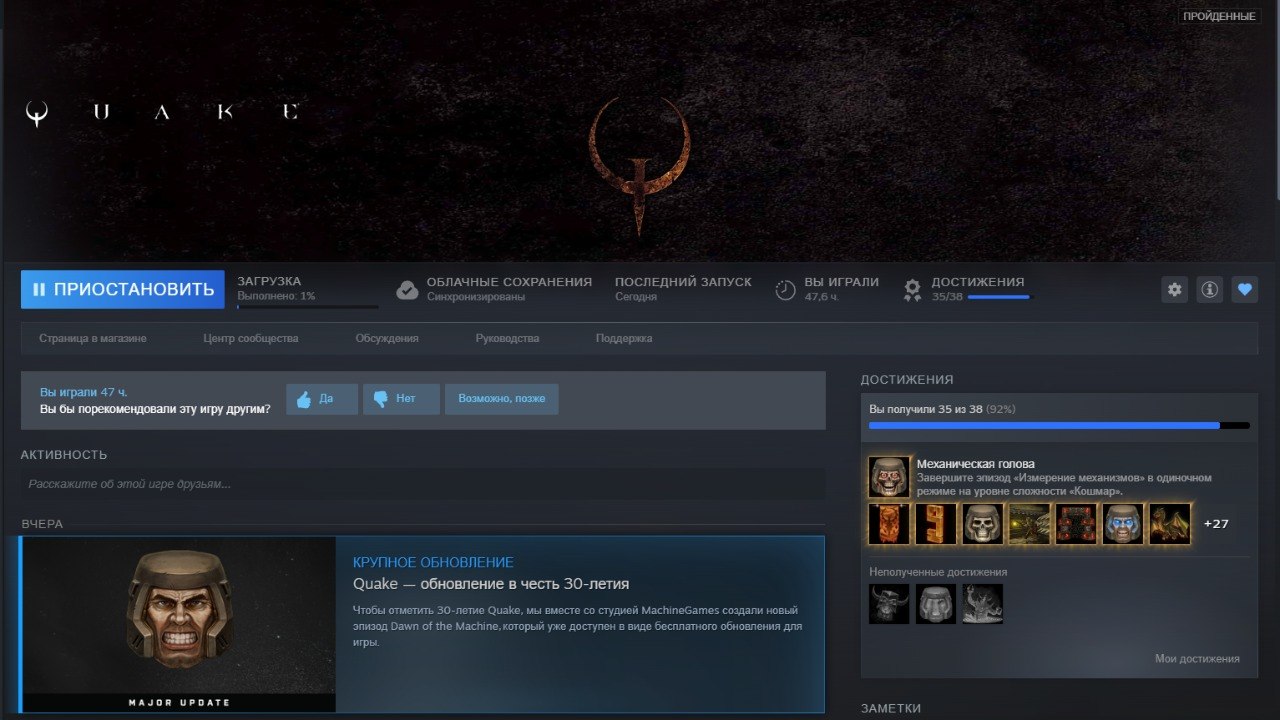Open the game info icon
Viewport: 1280px width, 720px height.
[x=1210, y=289]
